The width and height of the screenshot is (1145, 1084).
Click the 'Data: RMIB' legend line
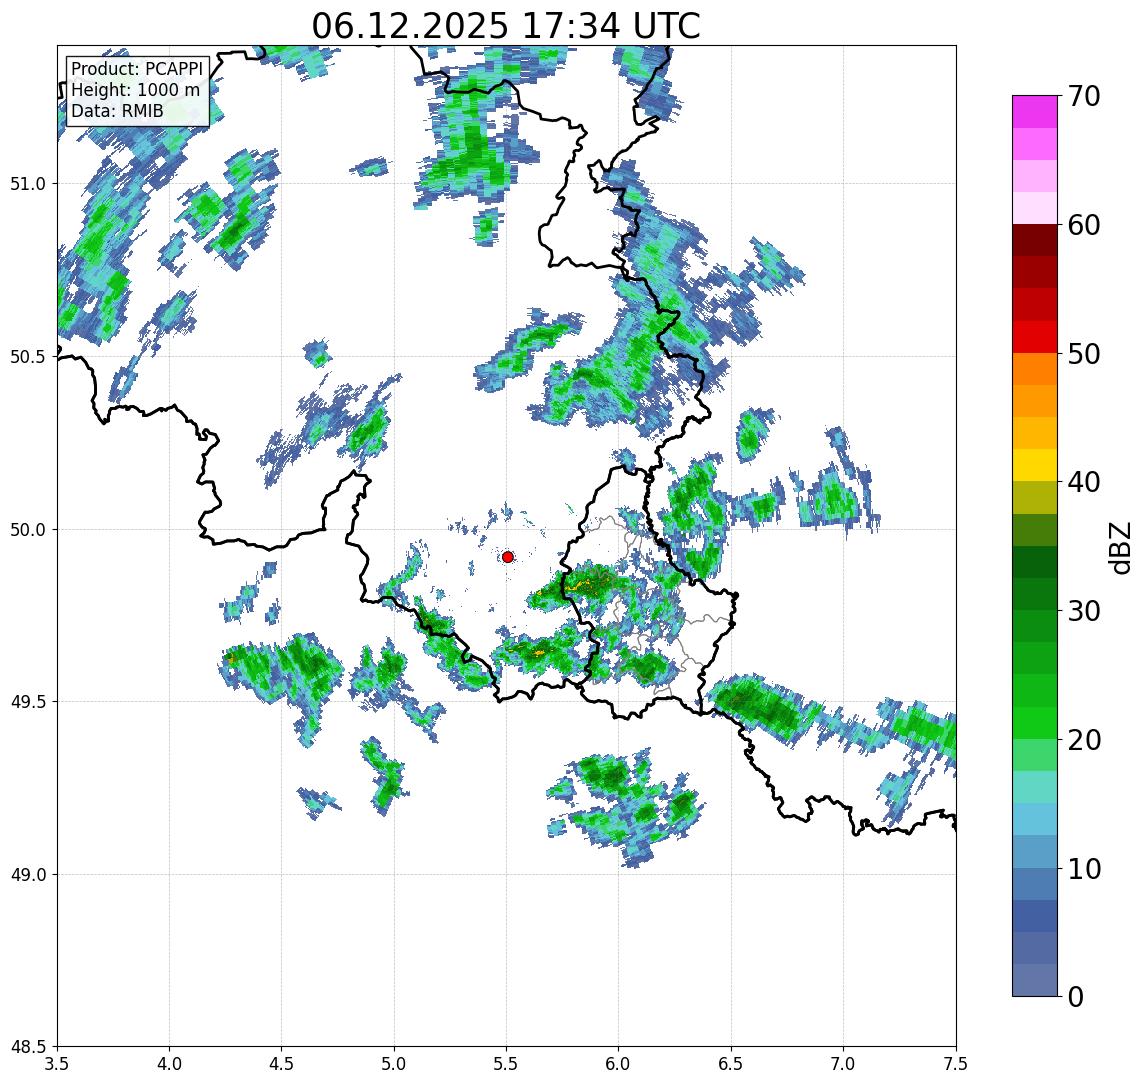coord(117,111)
